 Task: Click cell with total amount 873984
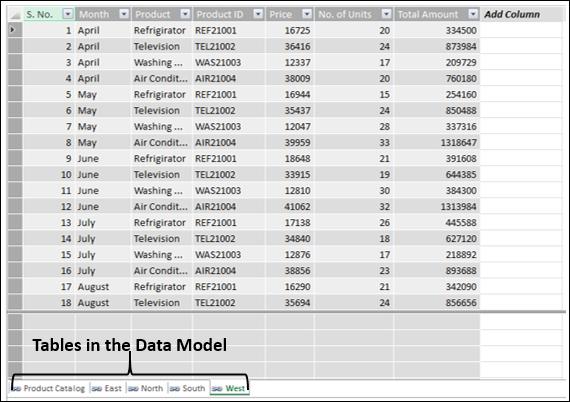click(437, 46)
